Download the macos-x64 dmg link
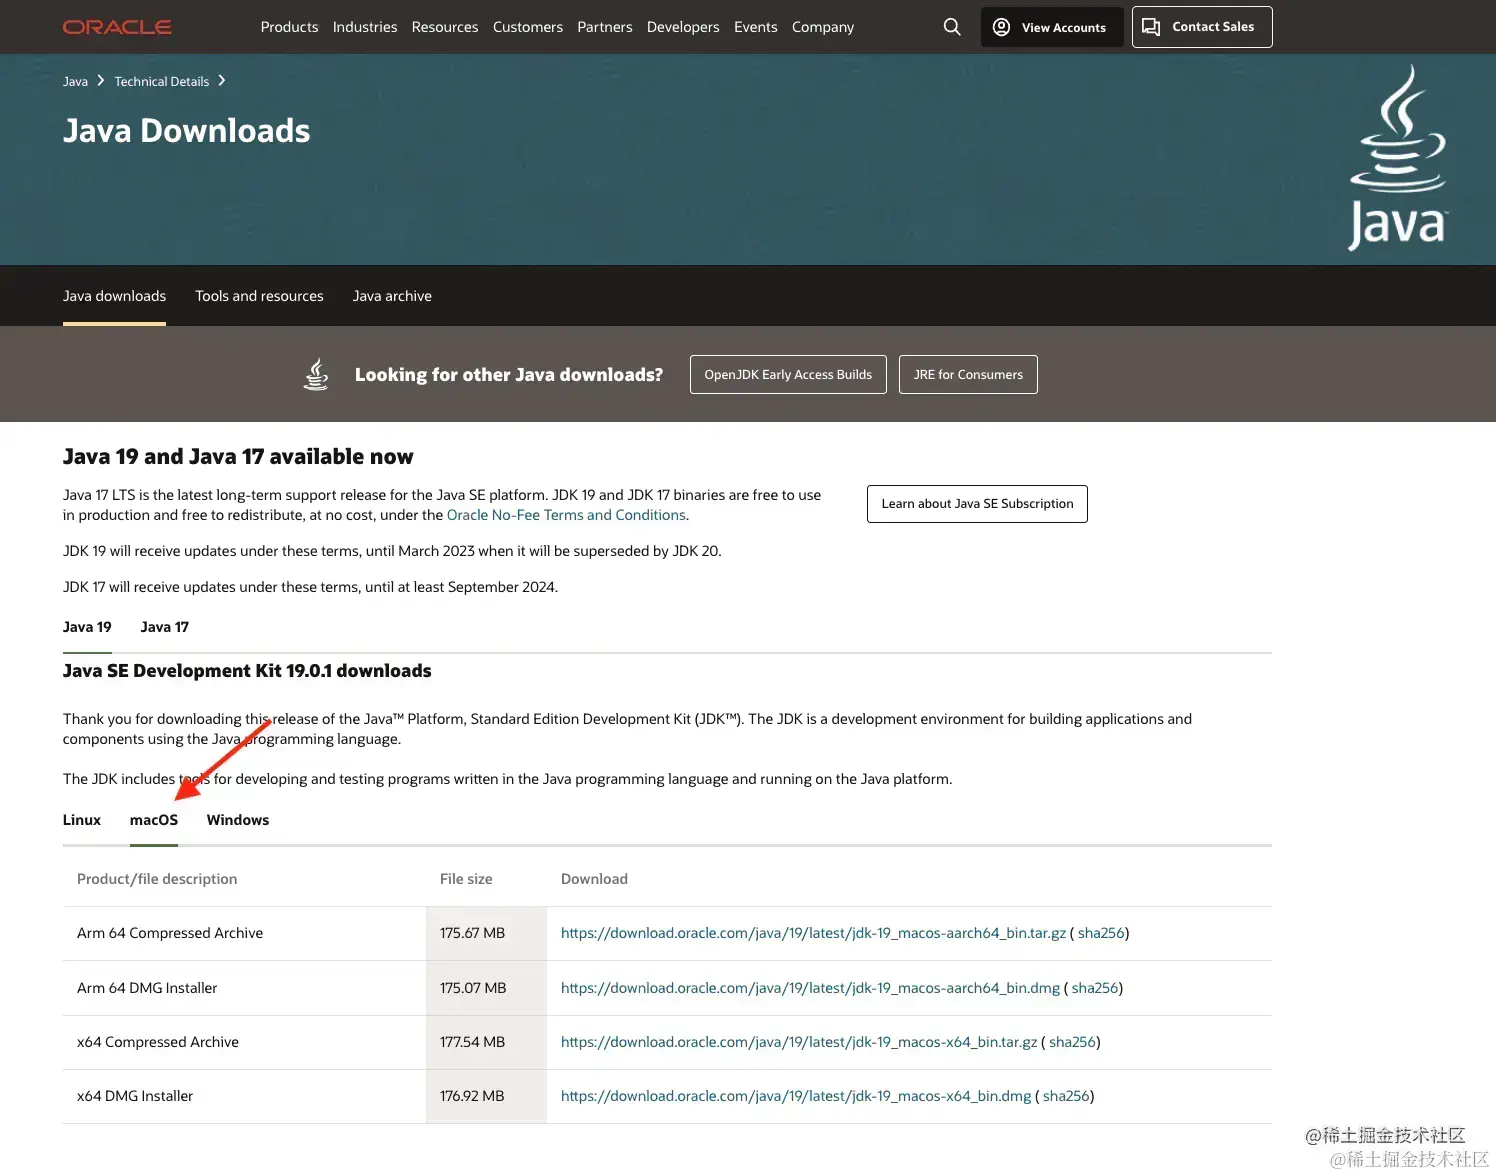The height and width of the screenshot is (1176, 1496). point(796,1096)
